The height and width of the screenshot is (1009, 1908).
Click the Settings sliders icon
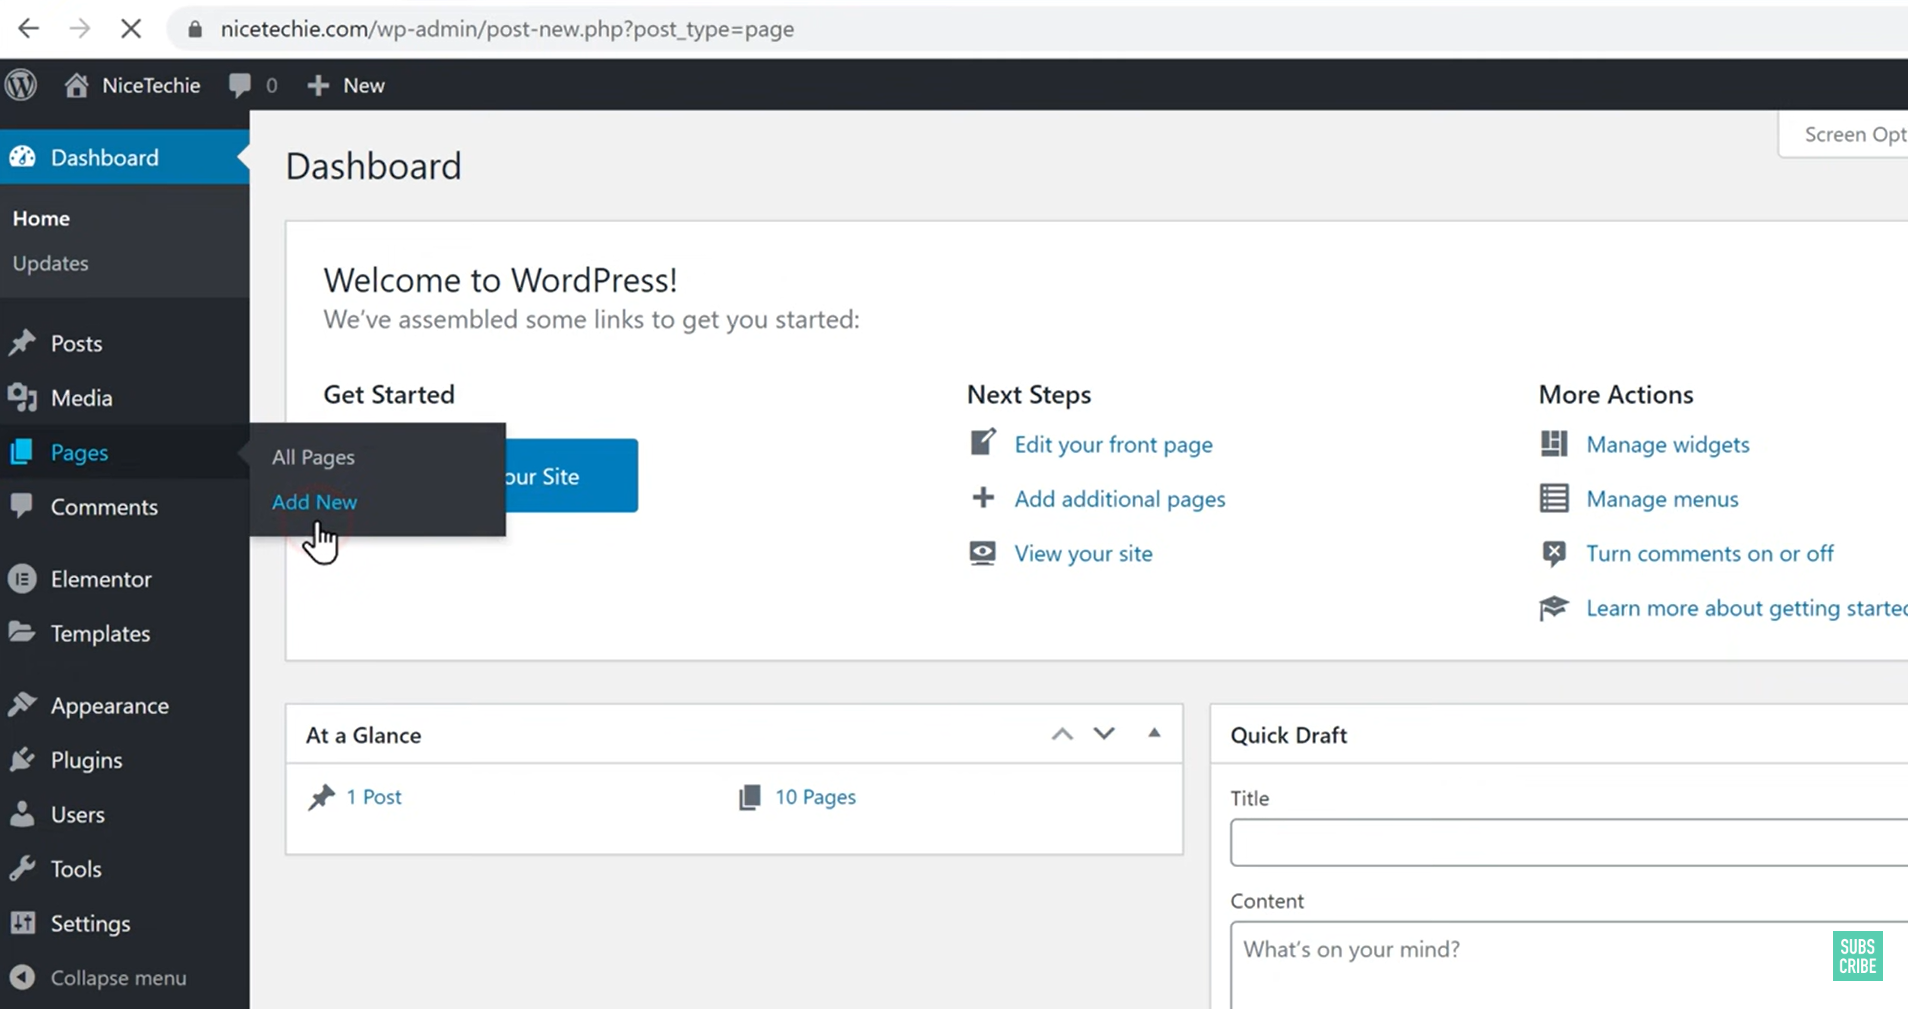(22, 923)
